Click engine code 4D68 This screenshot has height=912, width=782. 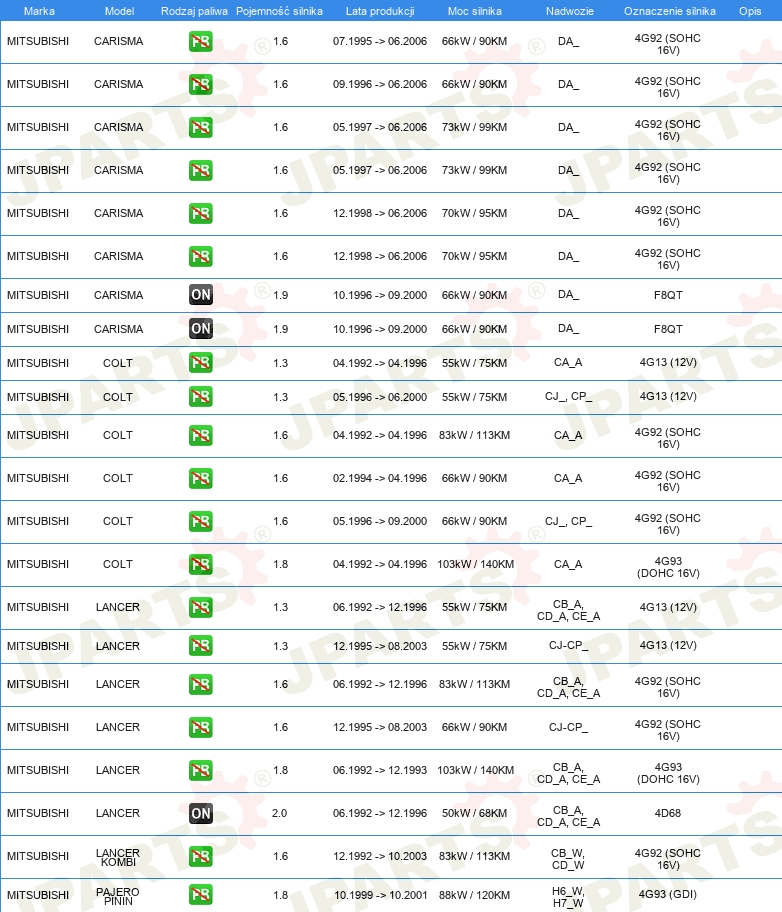click(x=667, y=813)
